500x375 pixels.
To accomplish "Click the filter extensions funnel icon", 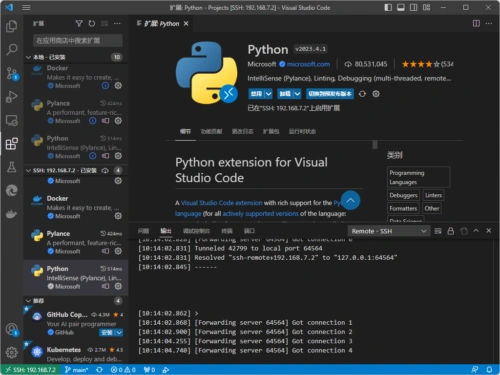I will tap(79, 23).
